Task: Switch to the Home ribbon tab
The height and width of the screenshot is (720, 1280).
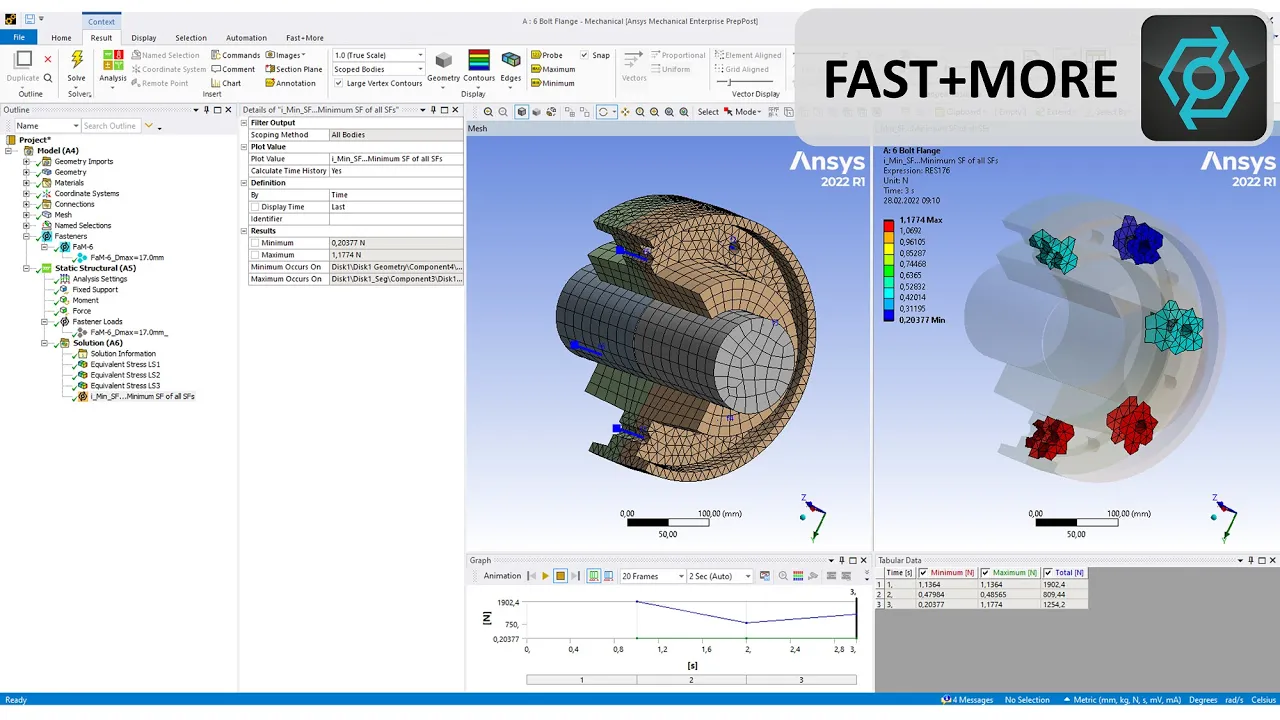Action: 61,38
